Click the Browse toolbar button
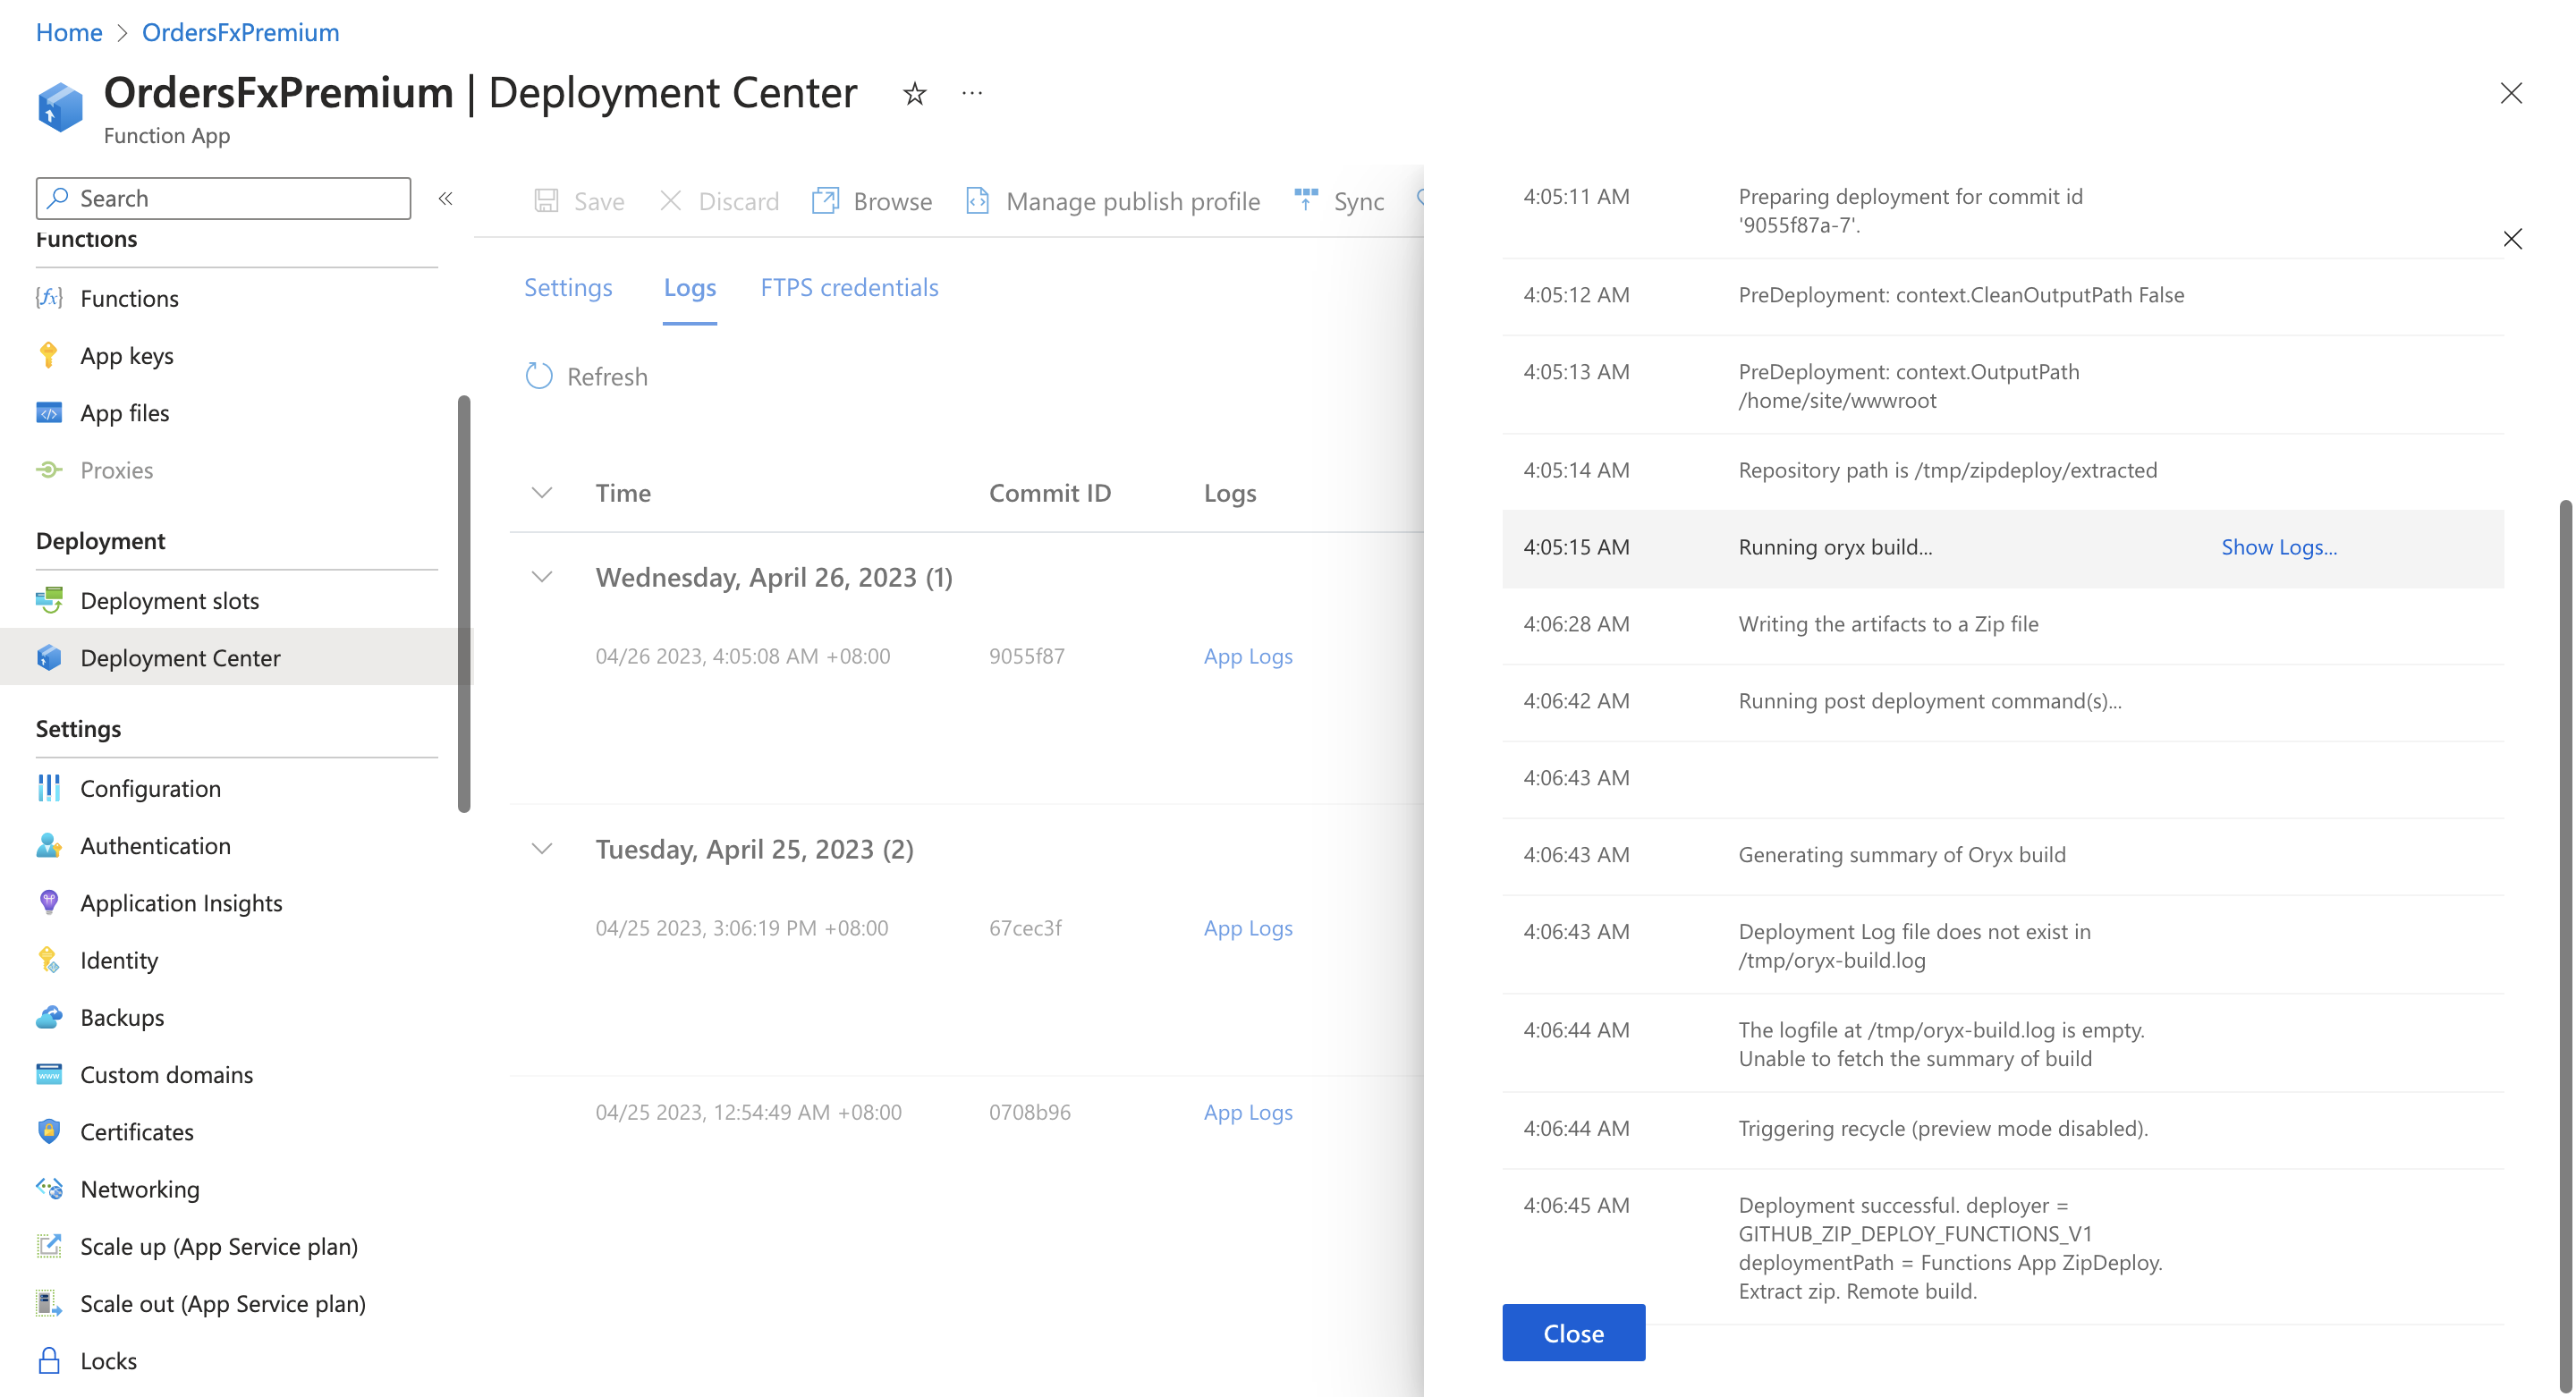The width and height of the screenshot is (2576, 1397). coord(872,201)
